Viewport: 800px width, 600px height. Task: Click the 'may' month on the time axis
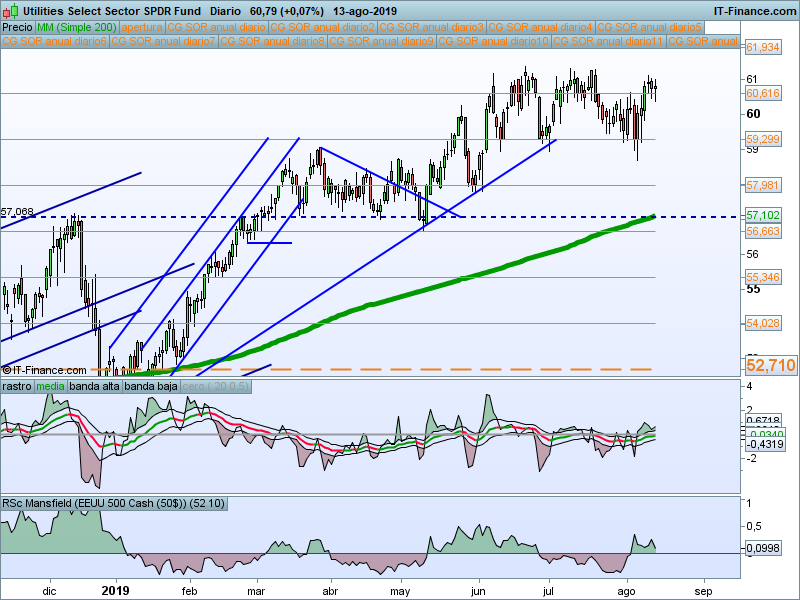tap(401, 592)
